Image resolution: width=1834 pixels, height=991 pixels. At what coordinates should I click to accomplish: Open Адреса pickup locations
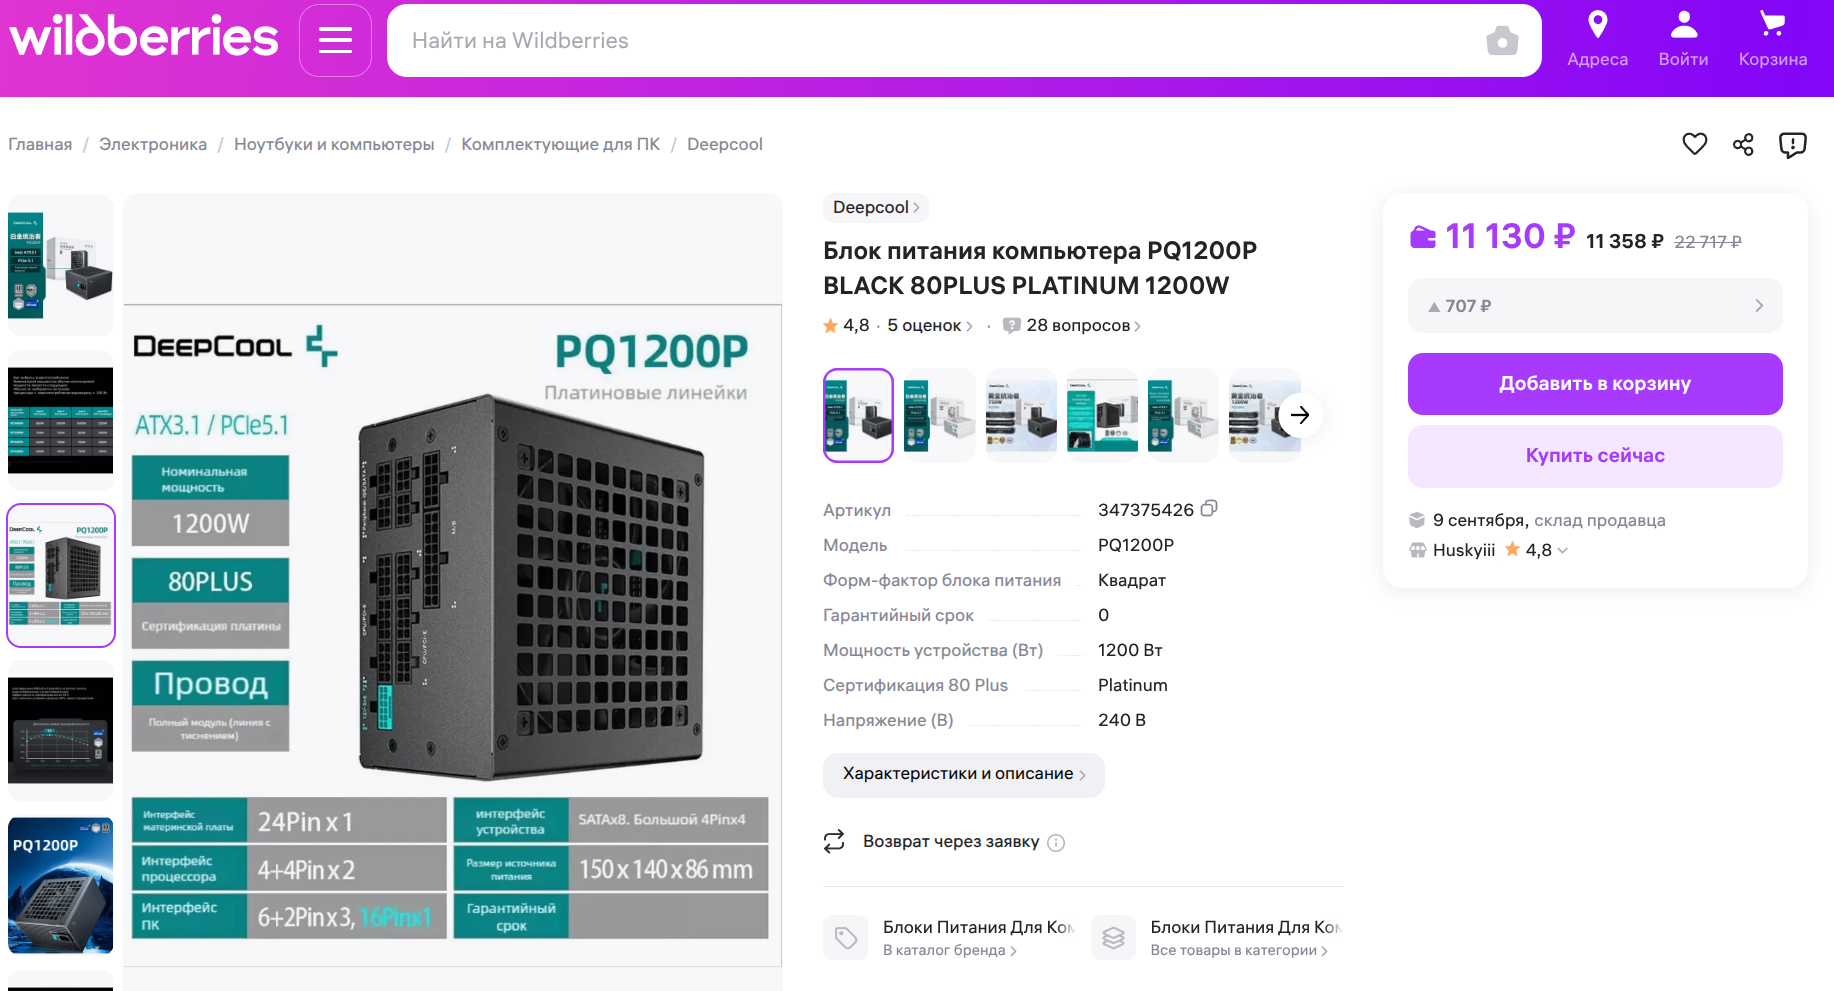[1597, 39]
